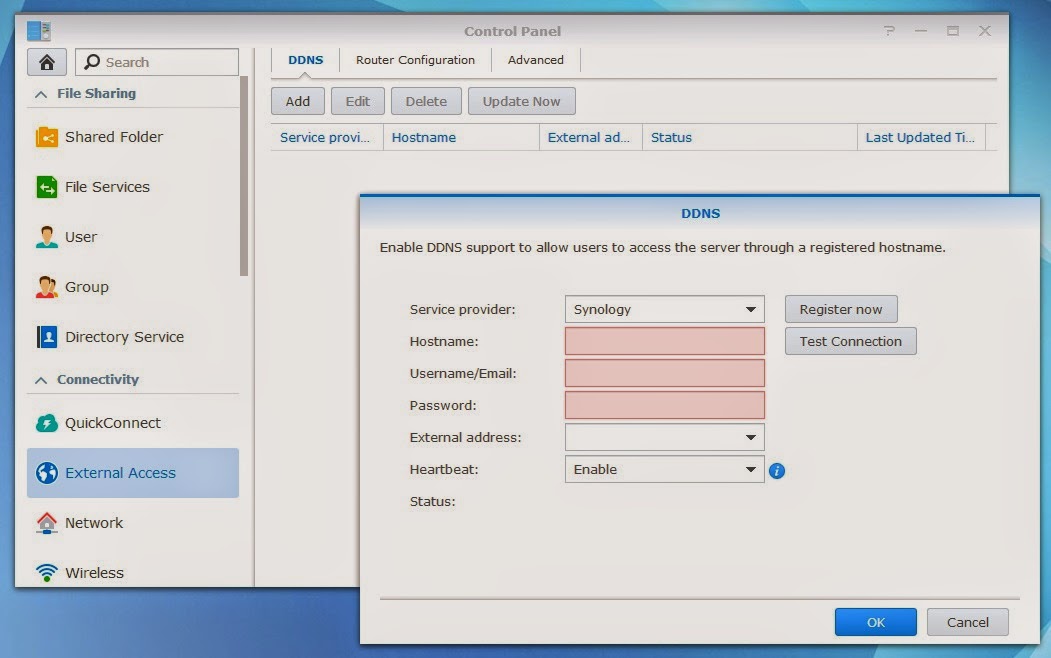Open the Directory Service icon
Image resolution: width=1051 pixels, height=658 pixels.
[46, 337]
